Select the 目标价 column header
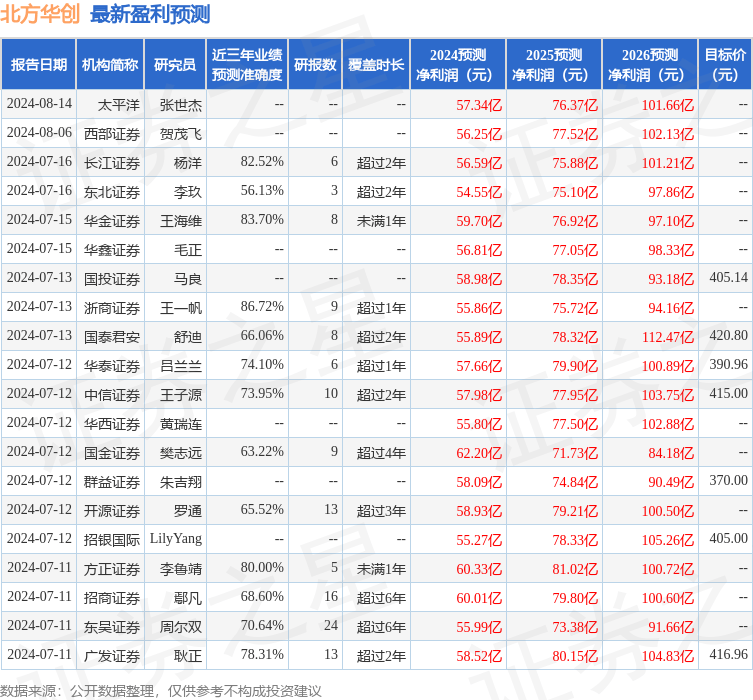The width and height of the screenshot is (753, 700). tap(725, 64)
